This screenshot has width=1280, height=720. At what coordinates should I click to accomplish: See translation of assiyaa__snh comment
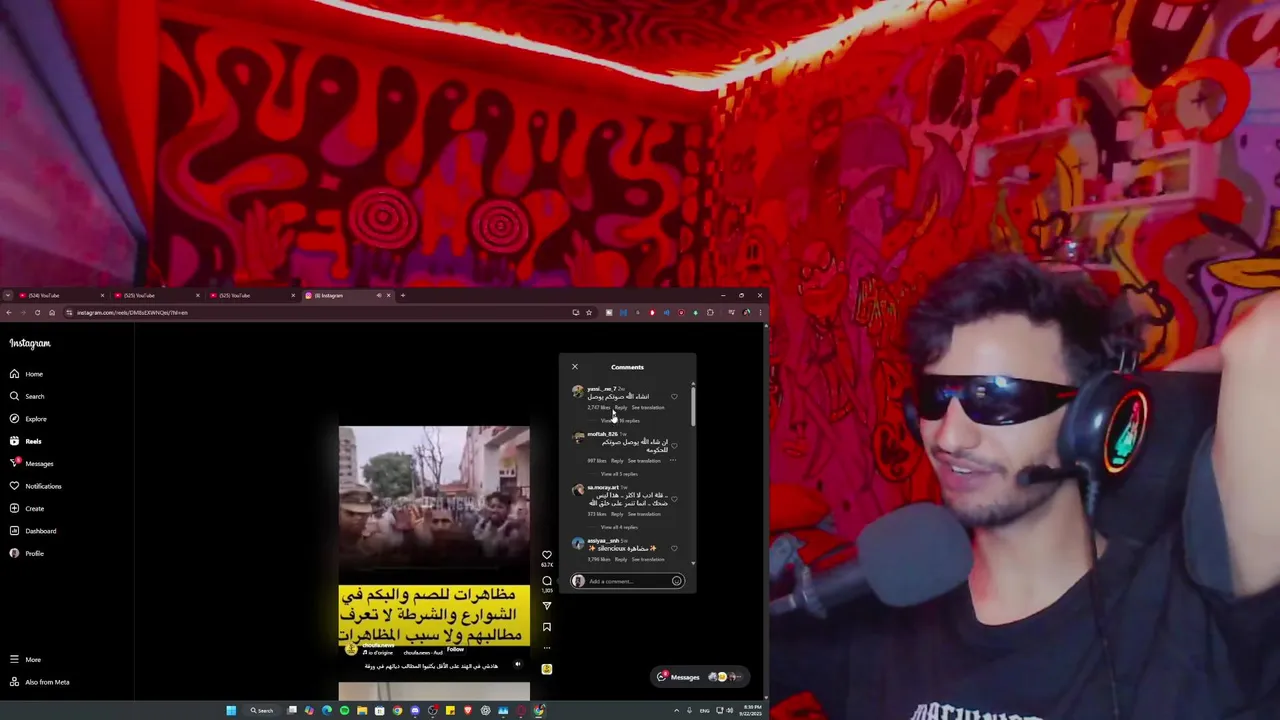(x=648, y=560)
